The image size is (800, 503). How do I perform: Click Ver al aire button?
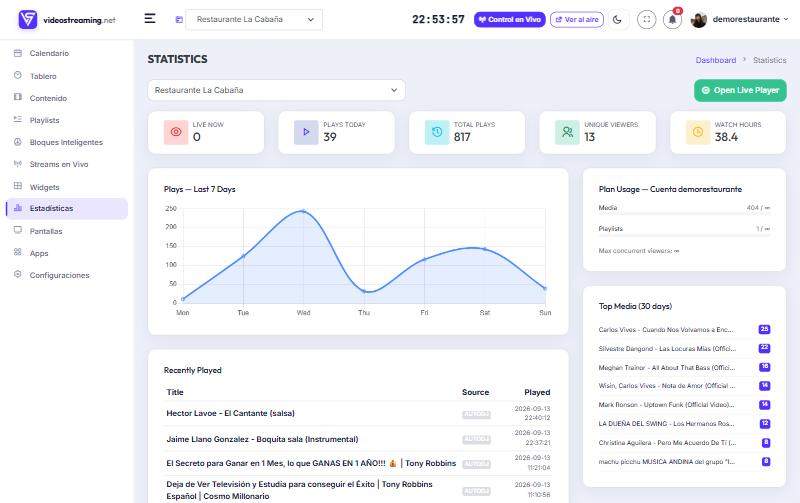point(577,19)
